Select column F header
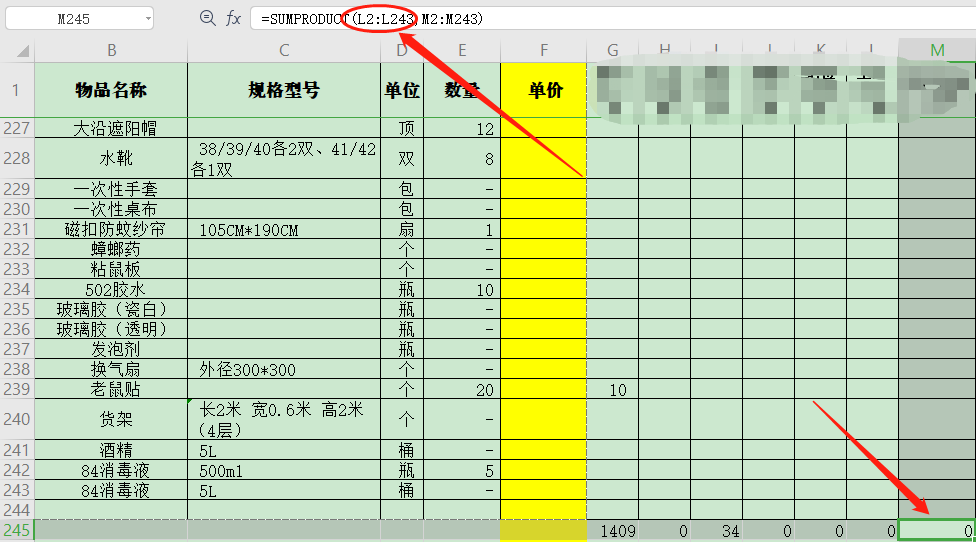Image resolution: width=976 pixels, height=542 pixels. click(543, 50)
